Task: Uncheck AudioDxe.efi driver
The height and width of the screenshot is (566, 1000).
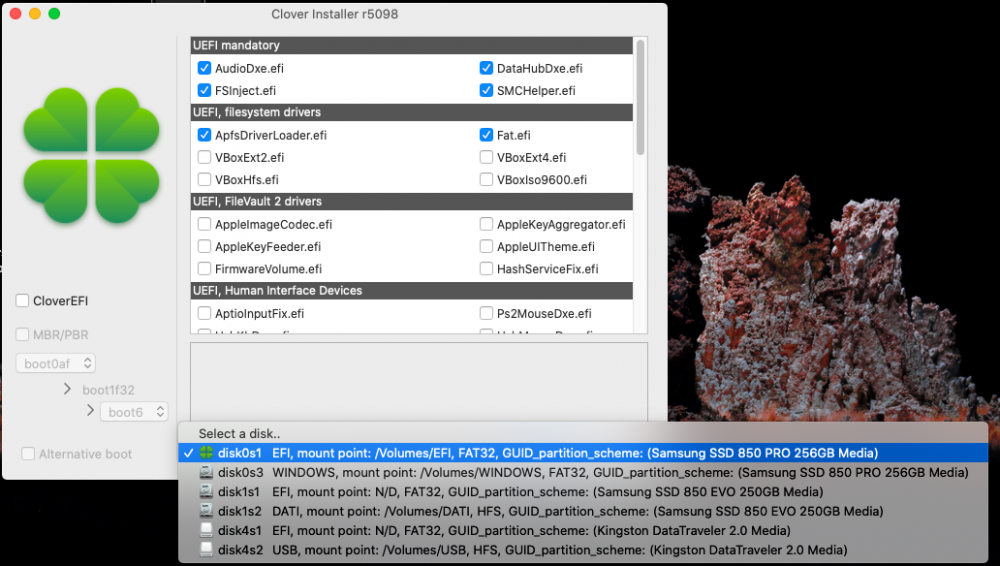Action: (x=204, y=68)
